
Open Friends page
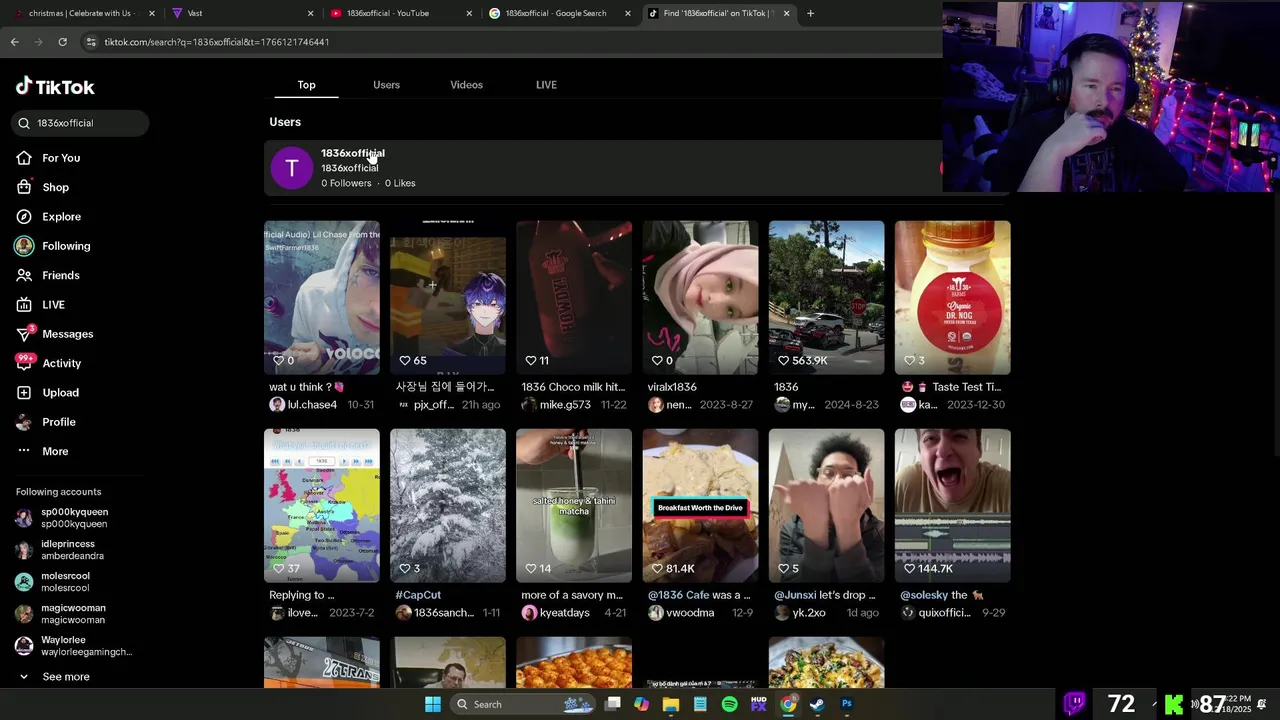tap(60, 275)
